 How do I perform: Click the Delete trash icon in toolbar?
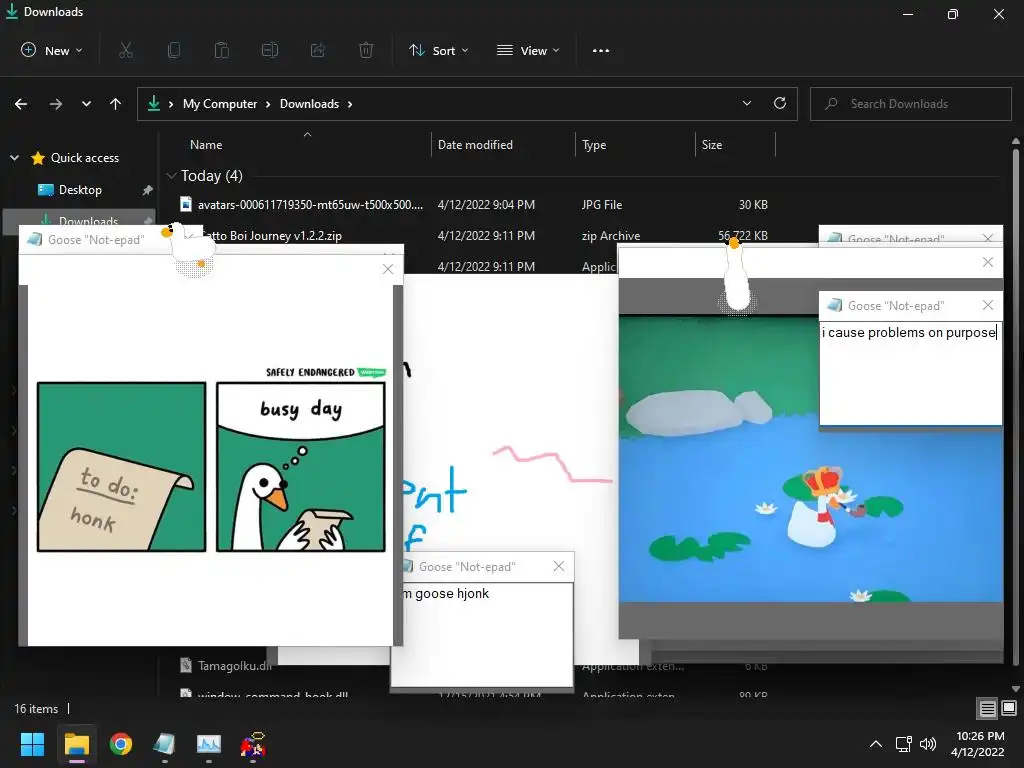[x=366, y=50]
